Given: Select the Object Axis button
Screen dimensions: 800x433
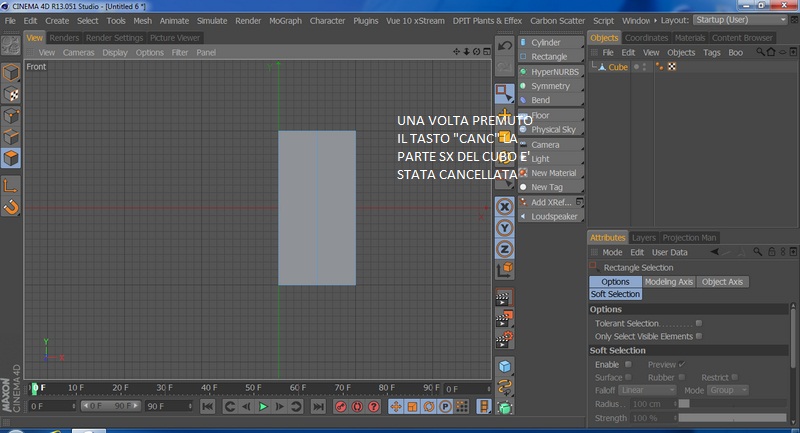Looking at the screenshot, I should point(722,282).
